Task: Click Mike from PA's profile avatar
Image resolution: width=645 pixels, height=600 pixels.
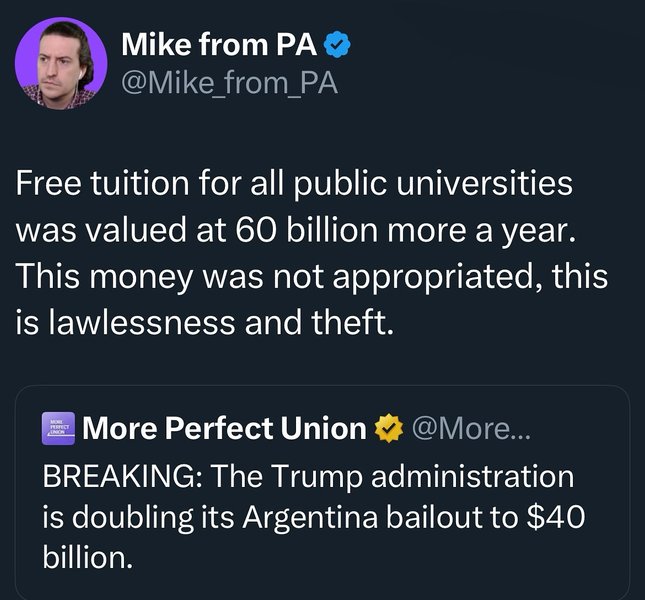Action: [x=62, y=63]
